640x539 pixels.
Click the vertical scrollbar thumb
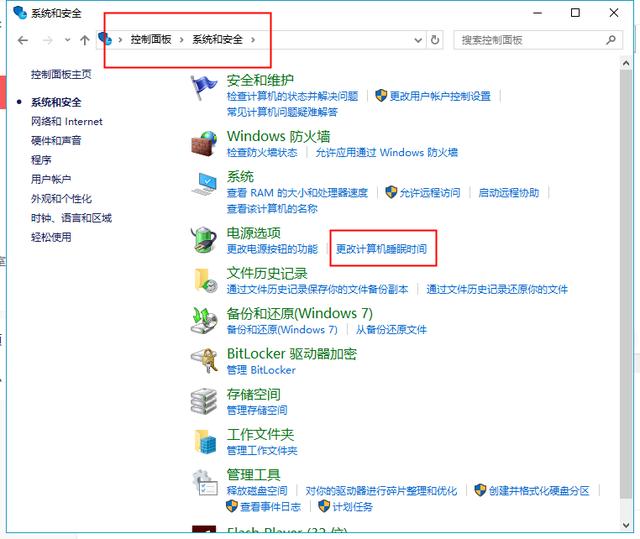[x=626, y=283]
